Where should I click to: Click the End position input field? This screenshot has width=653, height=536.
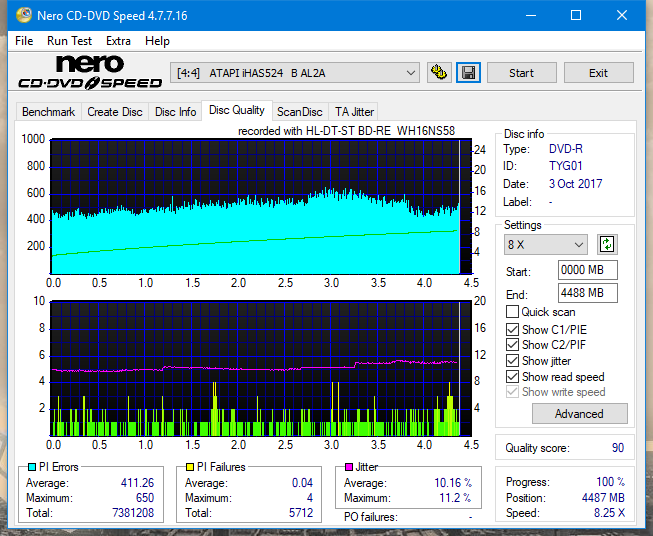[587, 293]
